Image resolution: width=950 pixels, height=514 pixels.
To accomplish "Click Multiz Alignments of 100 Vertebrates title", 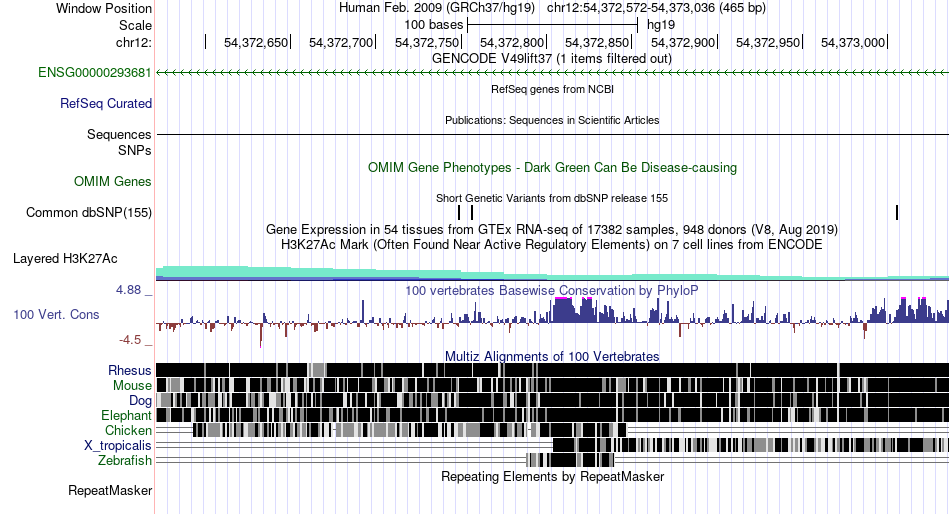I will click(x=552, y=356).
